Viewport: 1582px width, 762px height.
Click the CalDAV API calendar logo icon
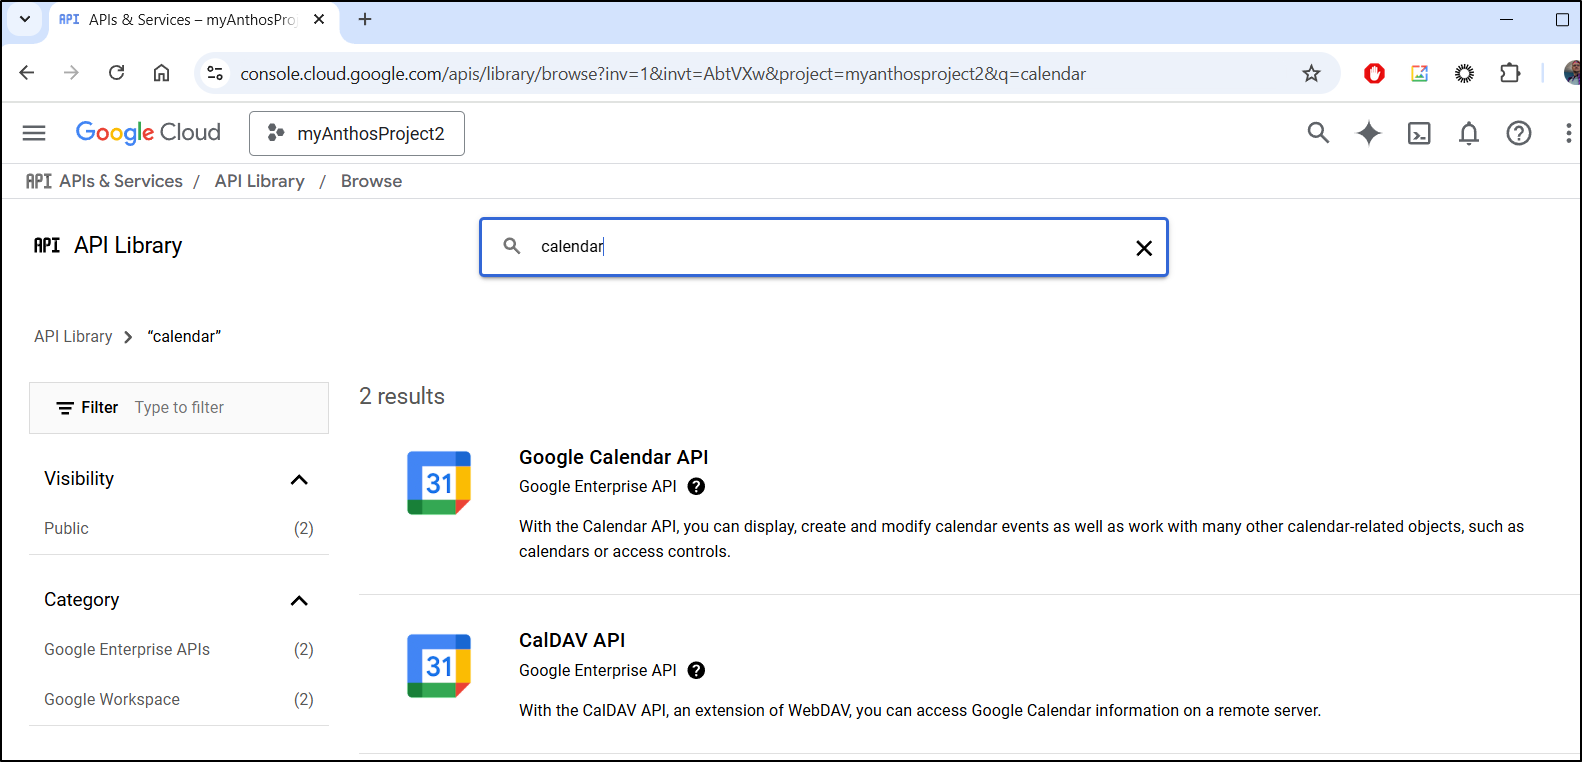(x=439, y=666)
